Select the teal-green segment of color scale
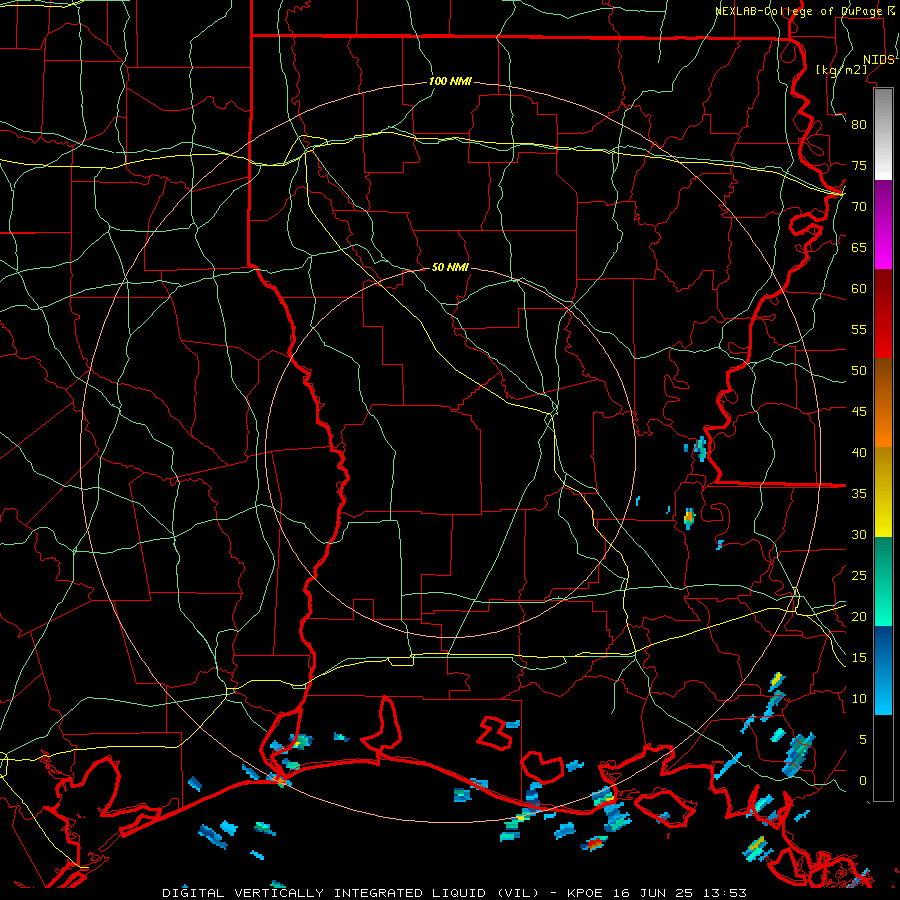Screen dimensions: 900x900 883,581
